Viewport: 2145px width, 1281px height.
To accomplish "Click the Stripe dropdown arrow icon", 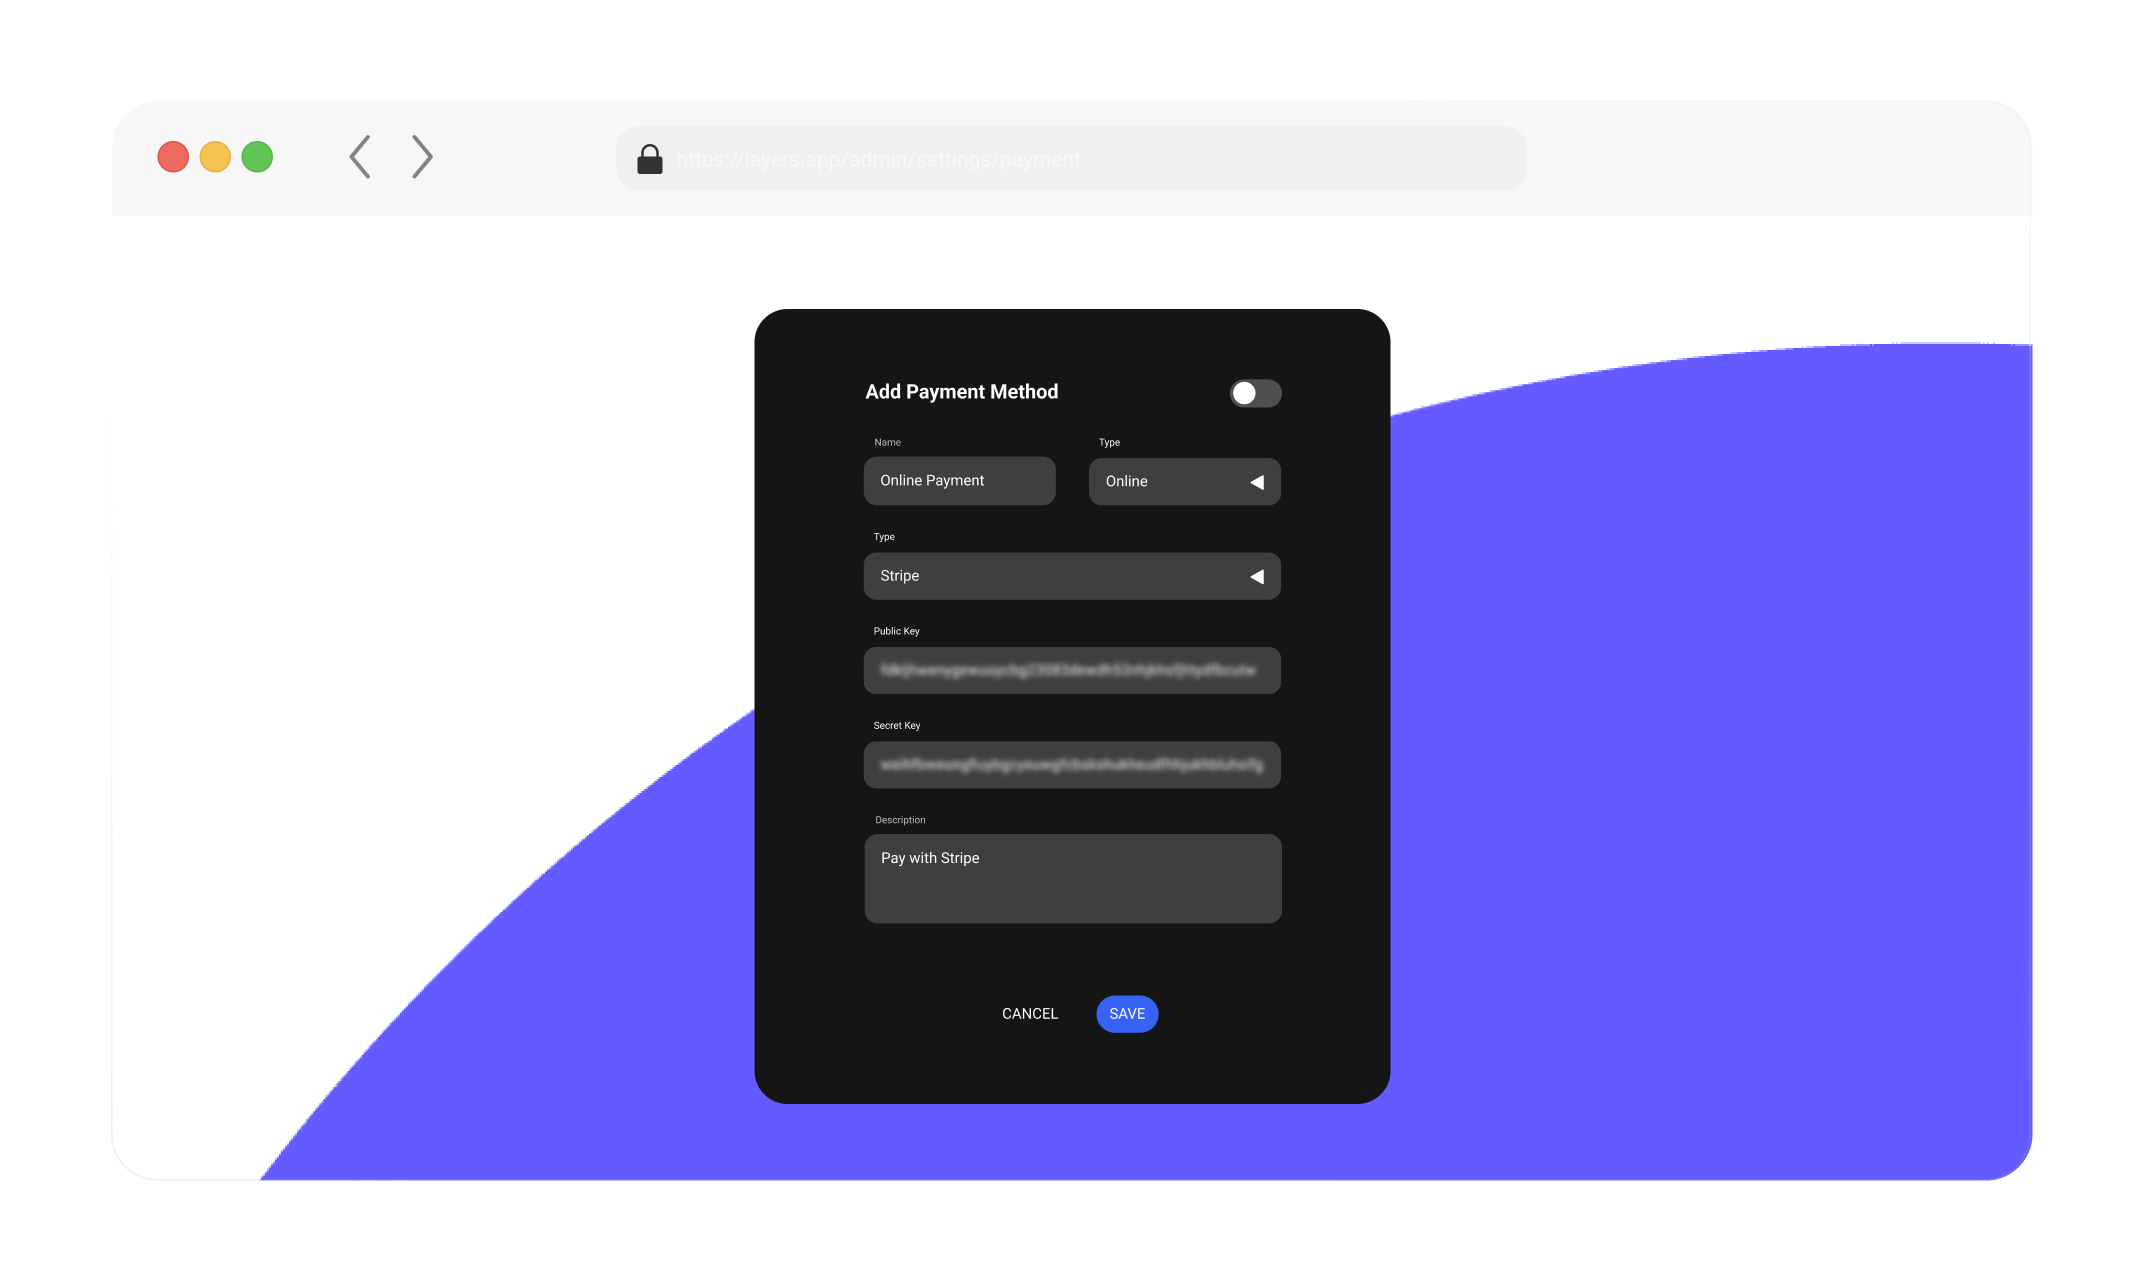I will click(x=1259, y=575).
